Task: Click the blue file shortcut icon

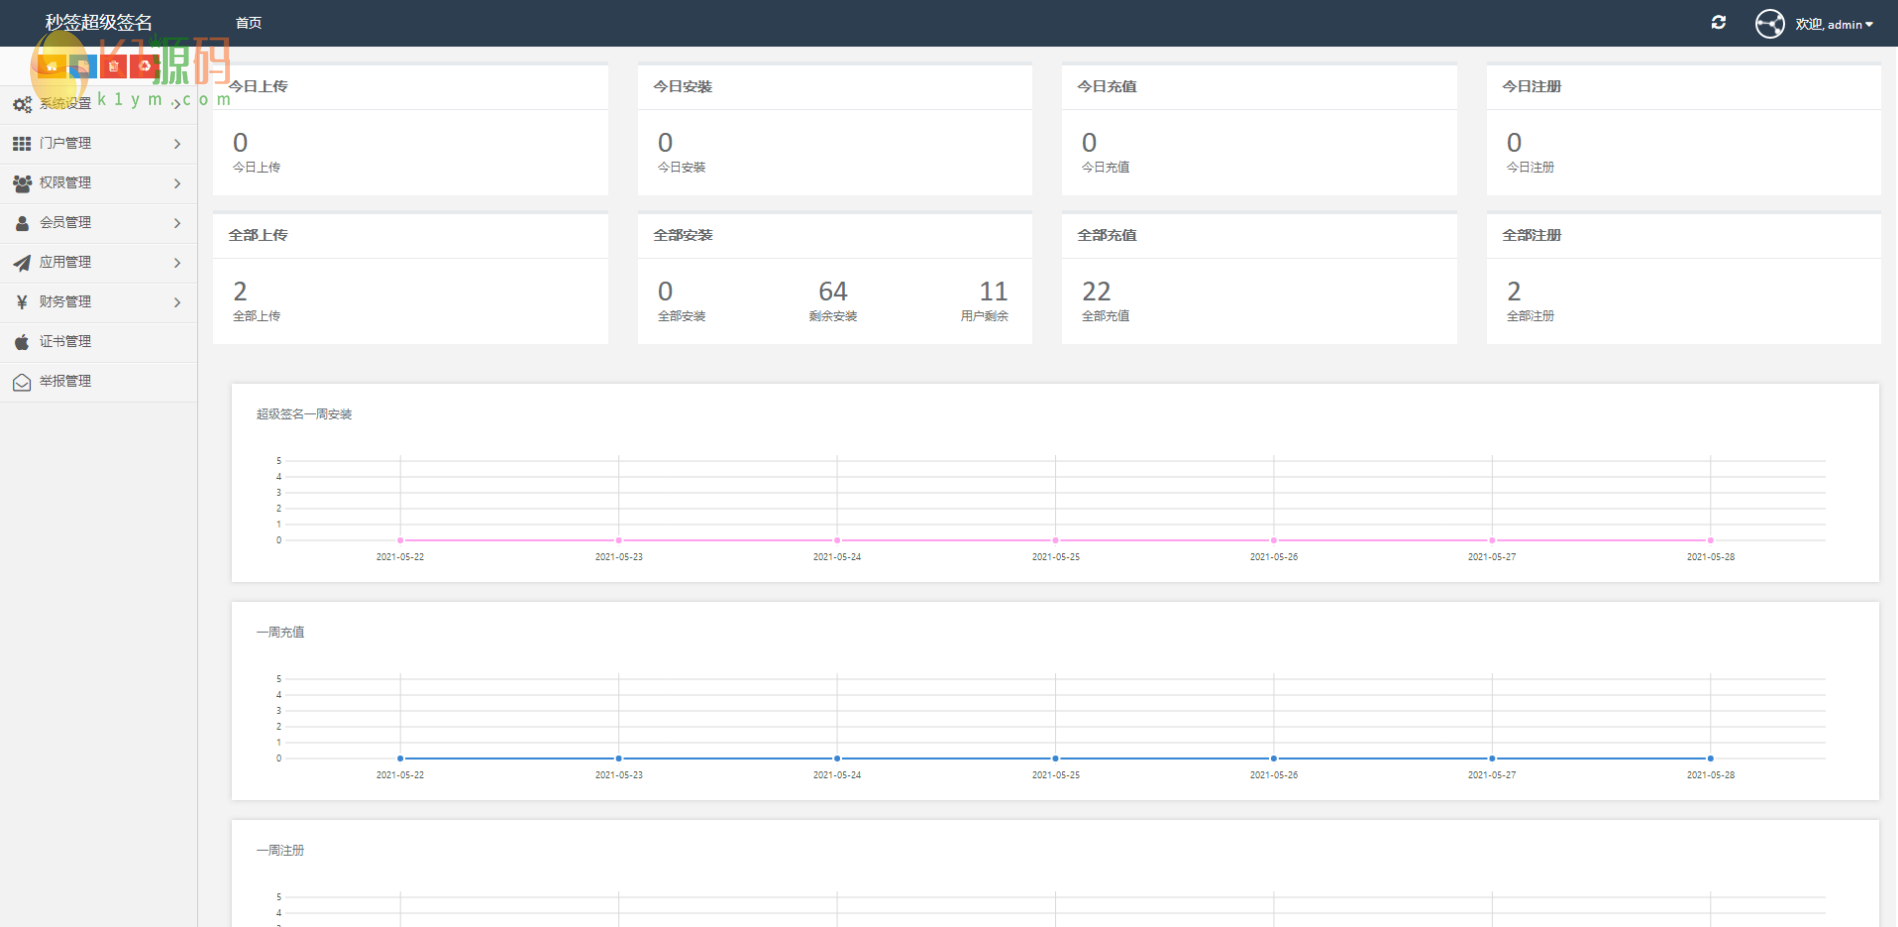Action: pos(83,66)
